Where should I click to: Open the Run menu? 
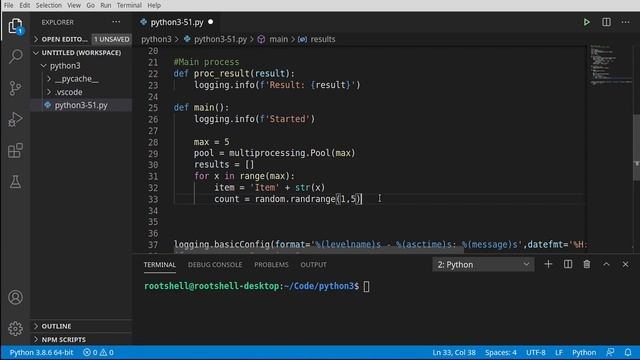click(106, 5)
